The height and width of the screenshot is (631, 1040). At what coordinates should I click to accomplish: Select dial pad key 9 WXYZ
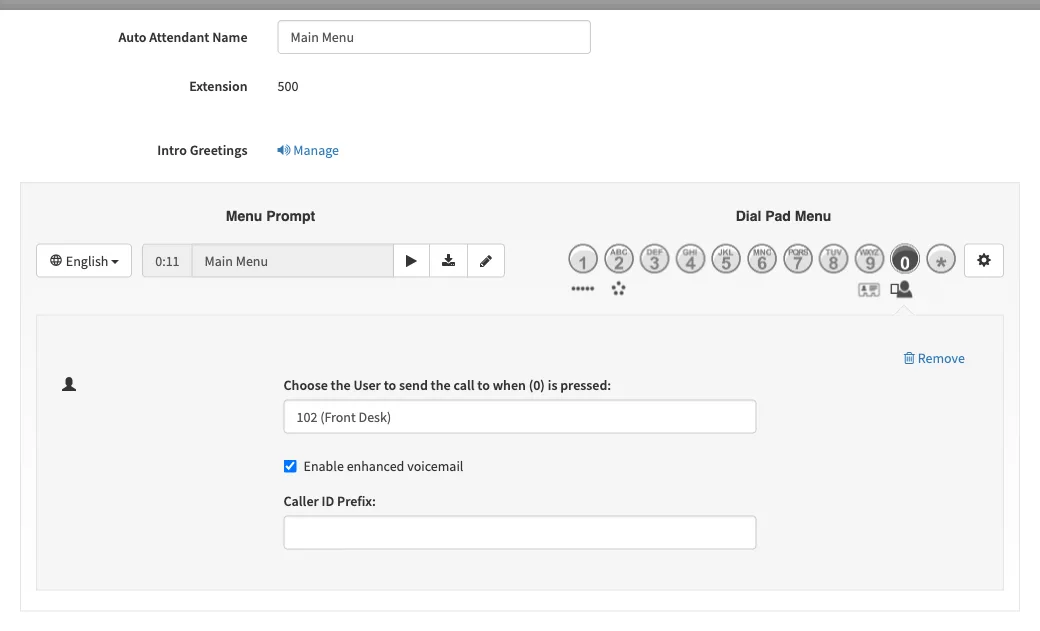870,259
